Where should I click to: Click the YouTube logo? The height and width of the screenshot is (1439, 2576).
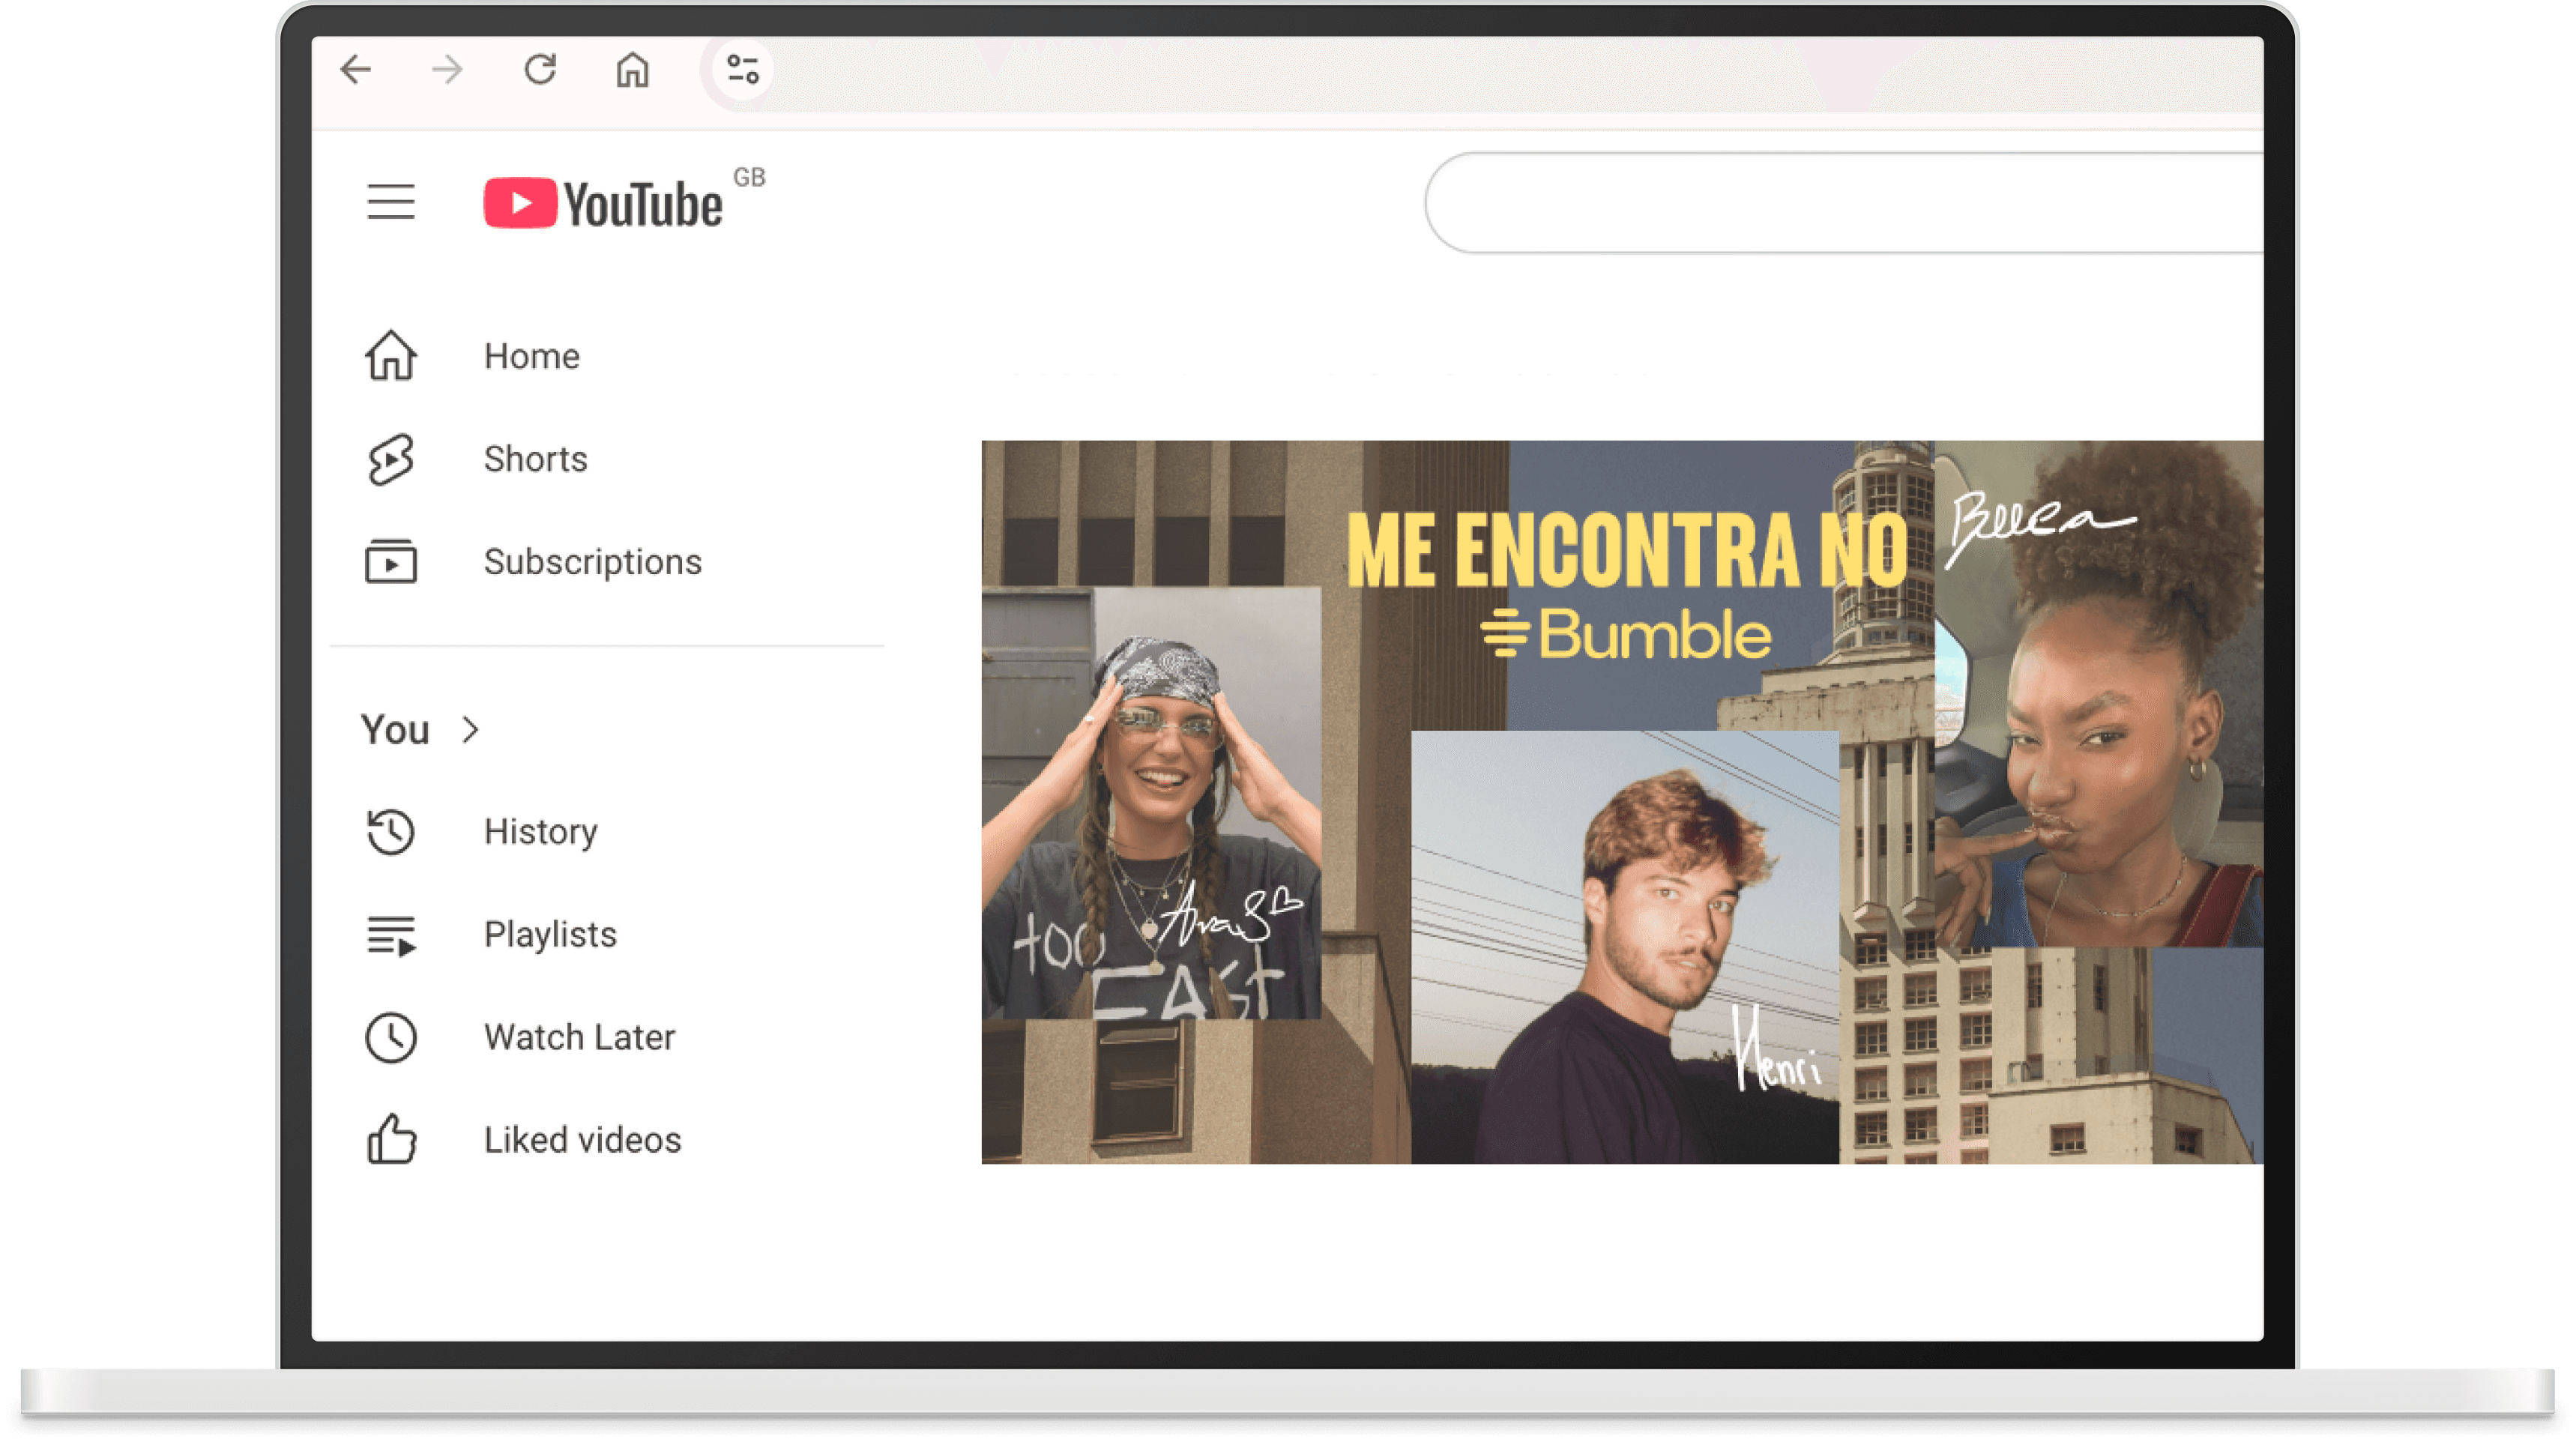(x=603, y=203)
